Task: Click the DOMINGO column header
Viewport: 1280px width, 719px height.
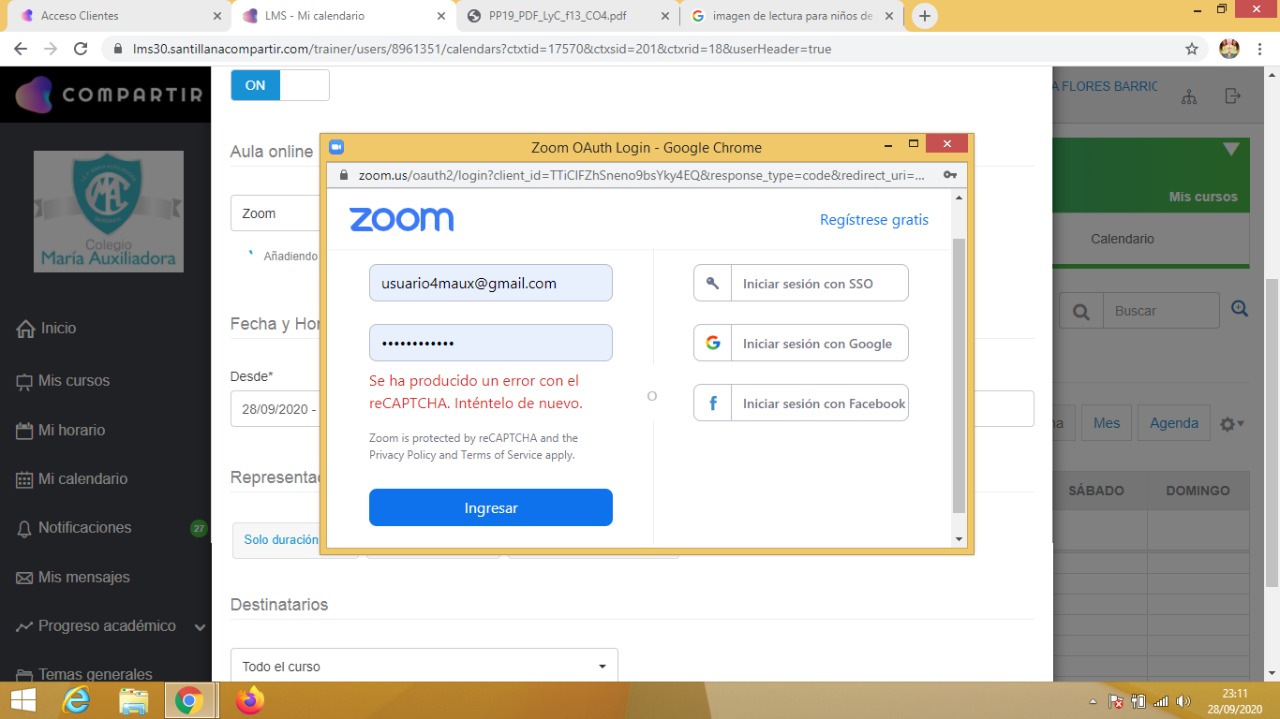Action: click(x=1197, y=490)
